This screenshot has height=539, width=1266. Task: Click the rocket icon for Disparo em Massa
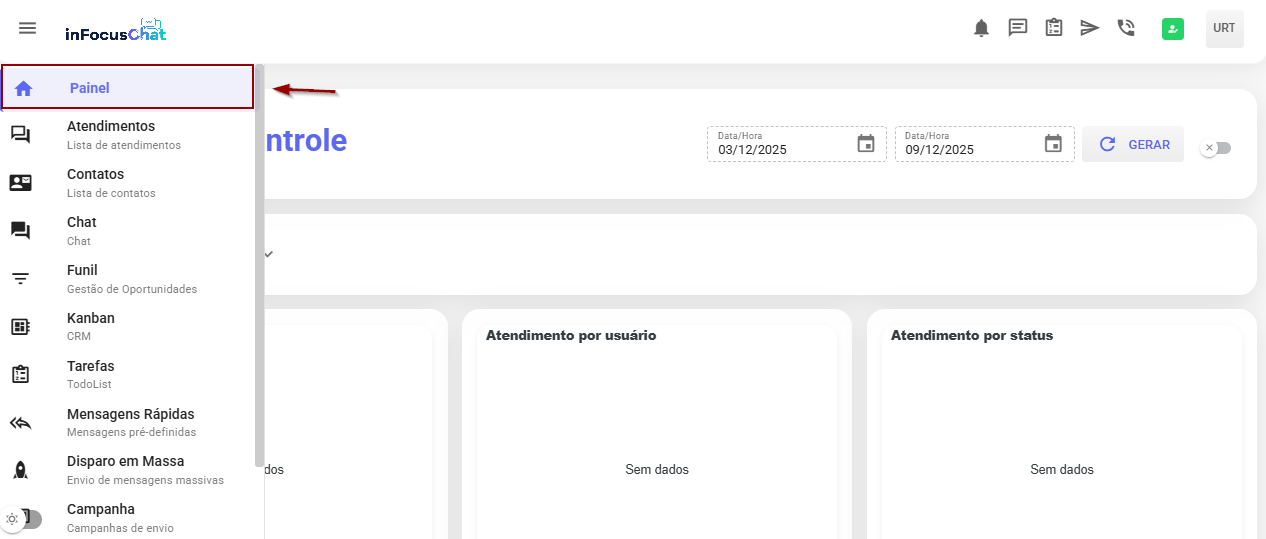point(21,470)
